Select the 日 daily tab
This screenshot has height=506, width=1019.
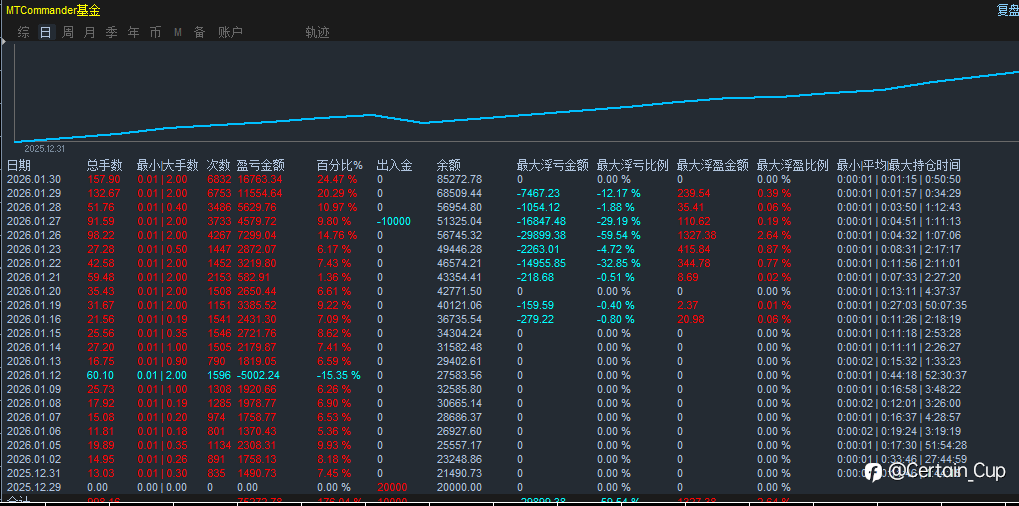tap(45, 32)
